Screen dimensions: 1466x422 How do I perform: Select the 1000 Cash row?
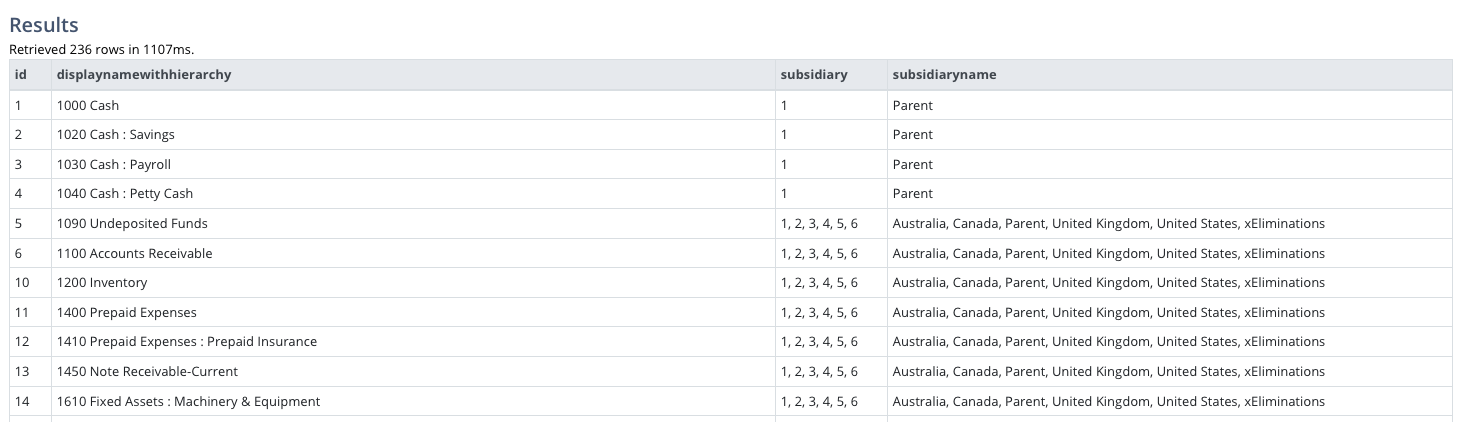point(731,105)
